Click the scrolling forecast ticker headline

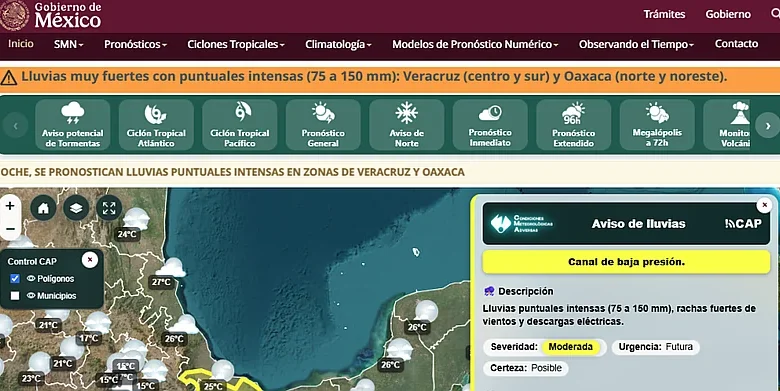click(x=232, y=172)
